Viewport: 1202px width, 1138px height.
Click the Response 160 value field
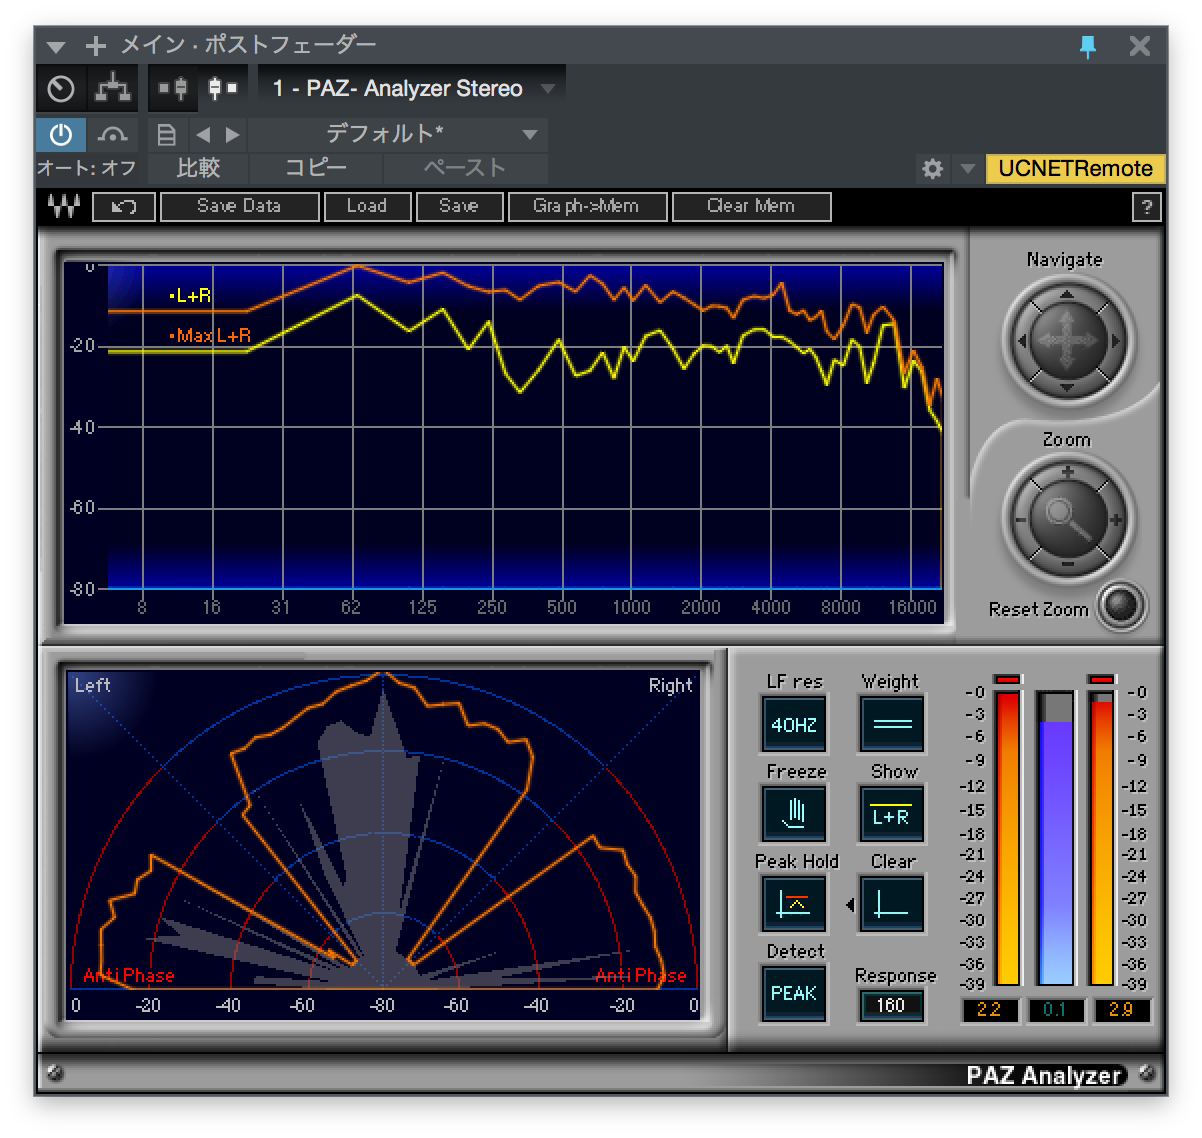click(x=892, y=1006)
